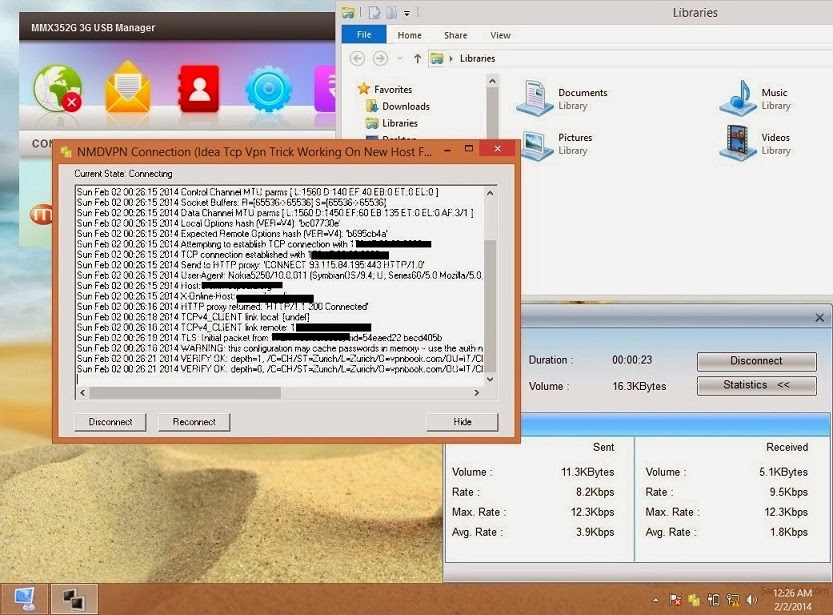Open the File tab in Libraries window
Screen dimensions: 833x615
(364, 35)
